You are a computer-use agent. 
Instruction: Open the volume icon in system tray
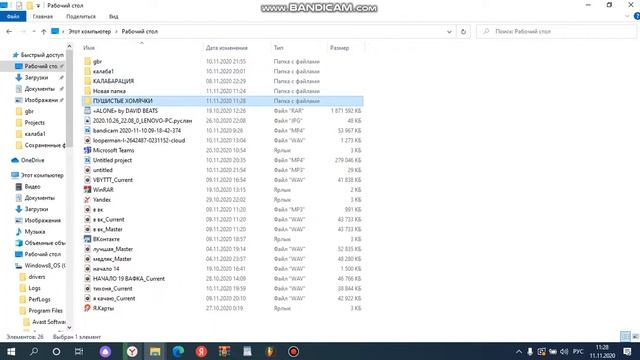click(564, 351)
